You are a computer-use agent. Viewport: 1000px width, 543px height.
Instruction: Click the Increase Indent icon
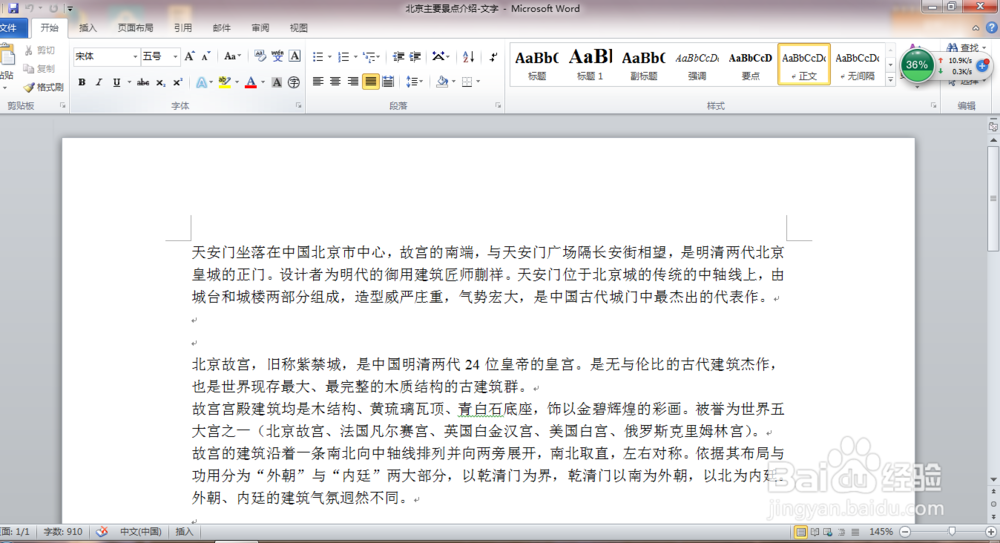(415, 57)
